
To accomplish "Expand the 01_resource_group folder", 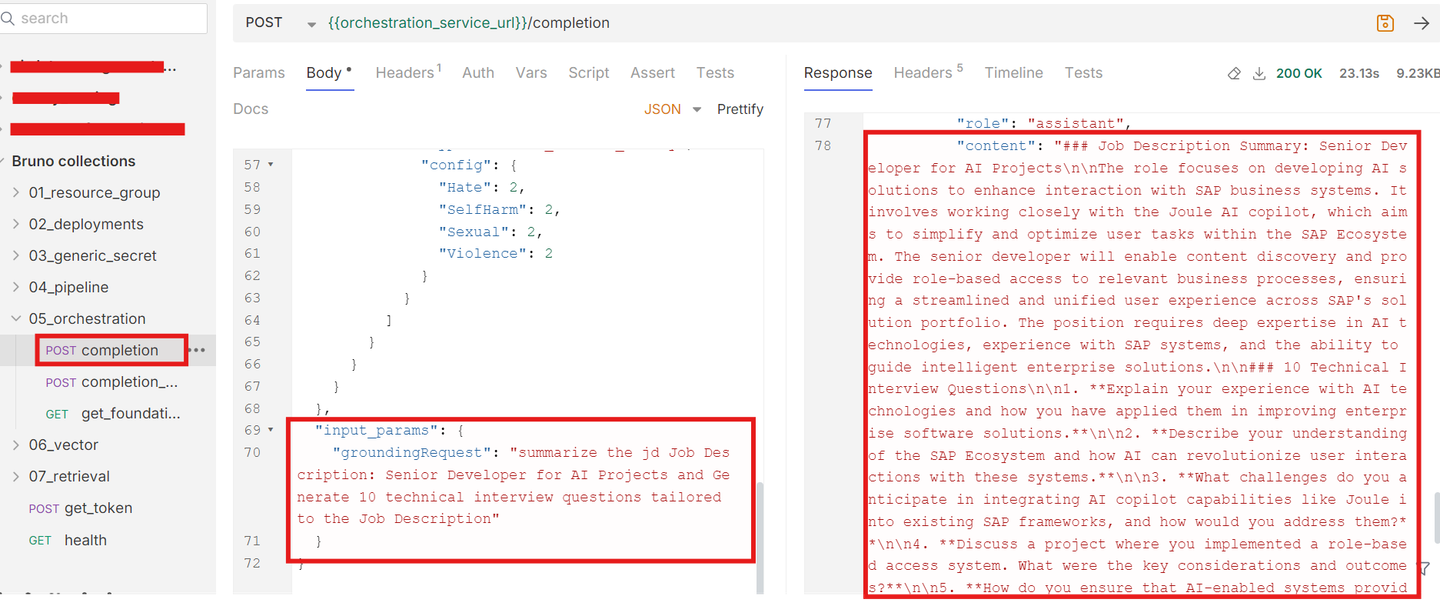I will tap(94, 192).
